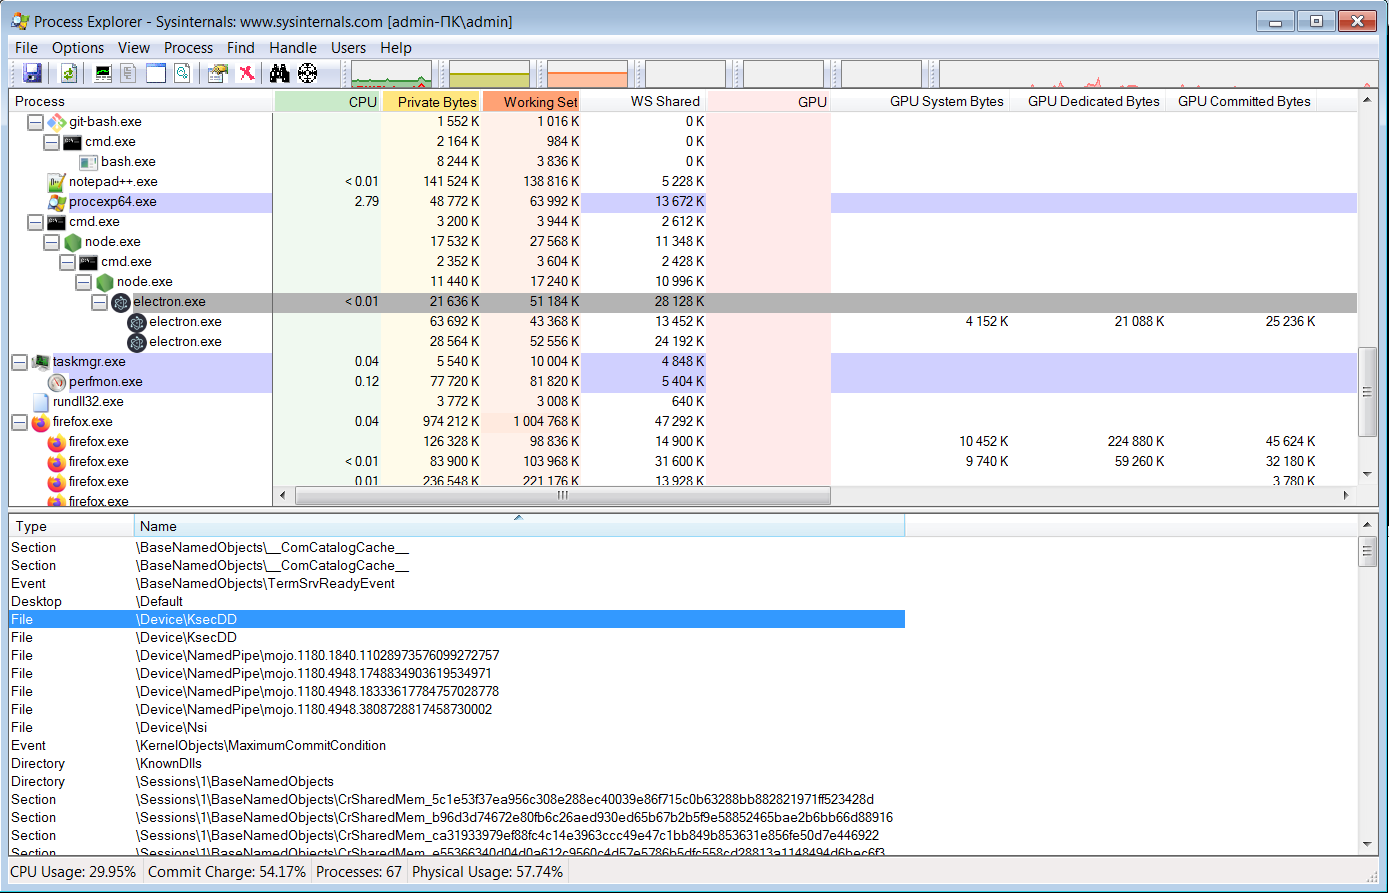The height and width of the screenshot is (893, 1389).
Task: Collapse the cmd.exe node under git-bash.exe
Action: point(51,142)
